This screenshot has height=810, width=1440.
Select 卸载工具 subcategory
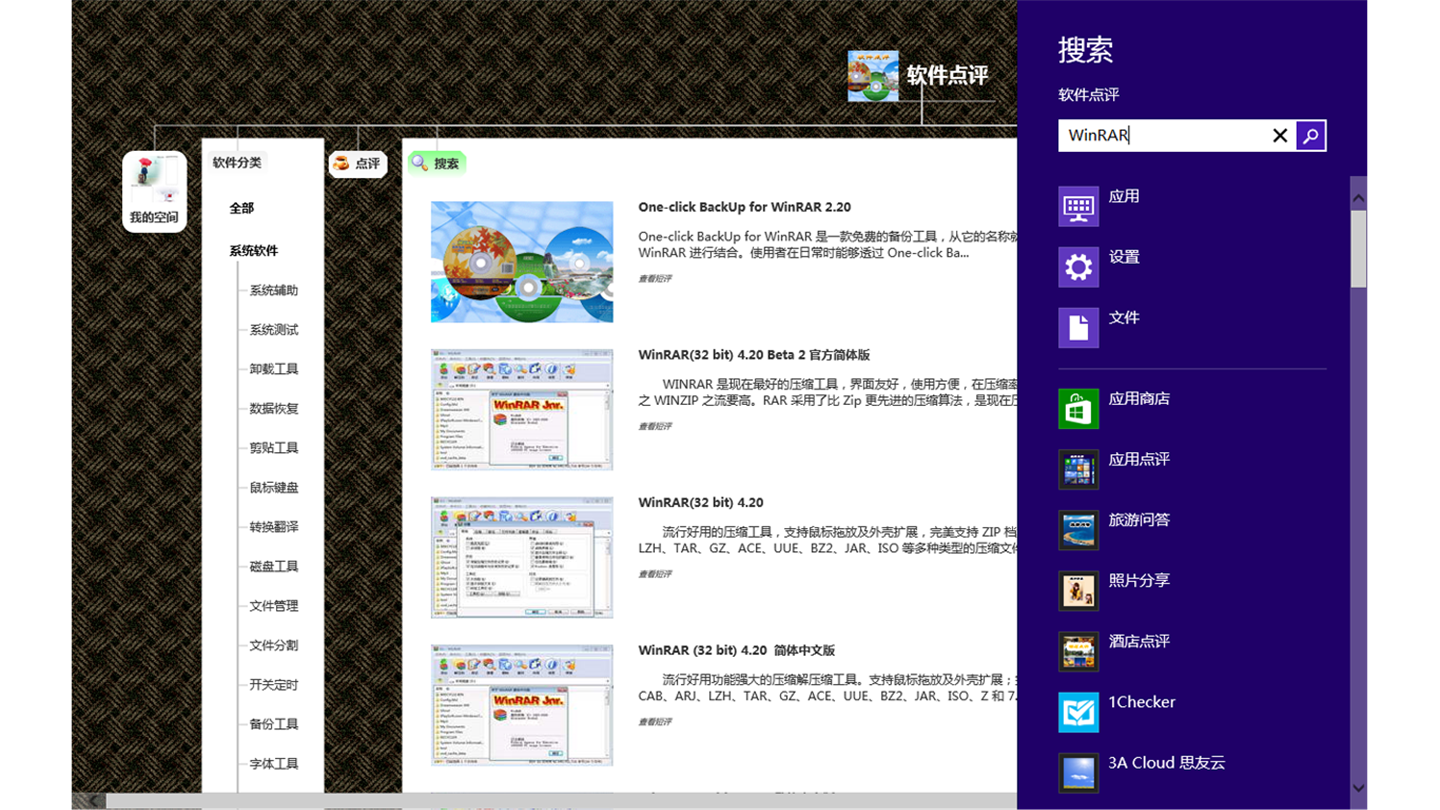[274, 369]
